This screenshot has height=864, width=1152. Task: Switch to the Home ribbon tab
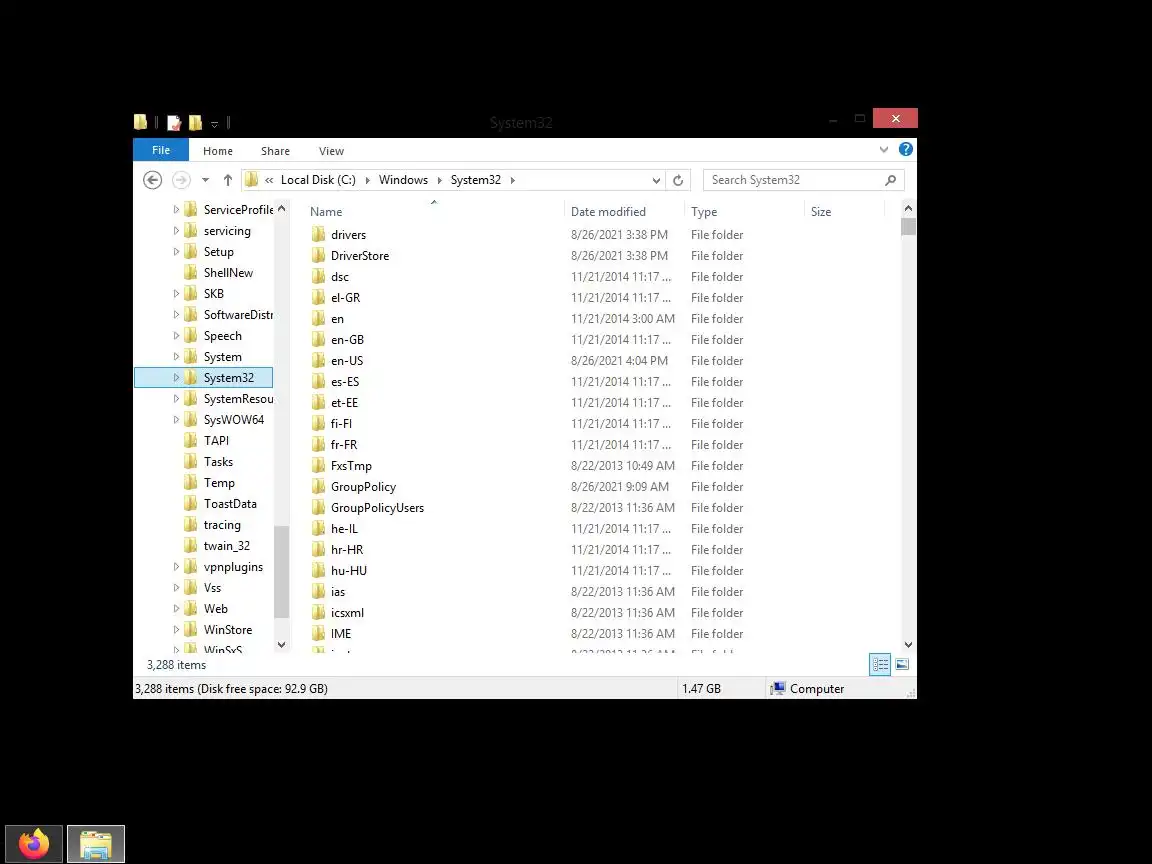[217, 151]
